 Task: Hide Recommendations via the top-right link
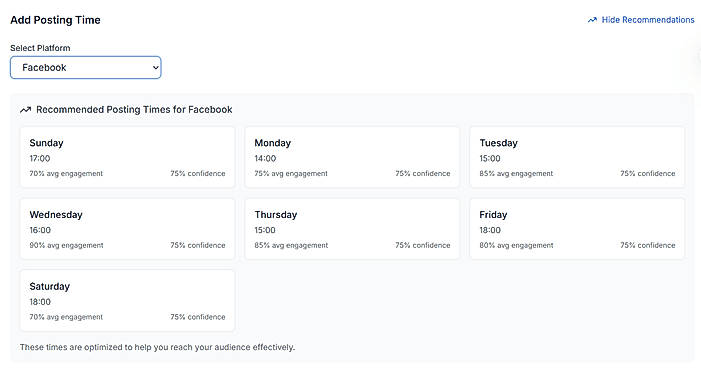point(641,20)
